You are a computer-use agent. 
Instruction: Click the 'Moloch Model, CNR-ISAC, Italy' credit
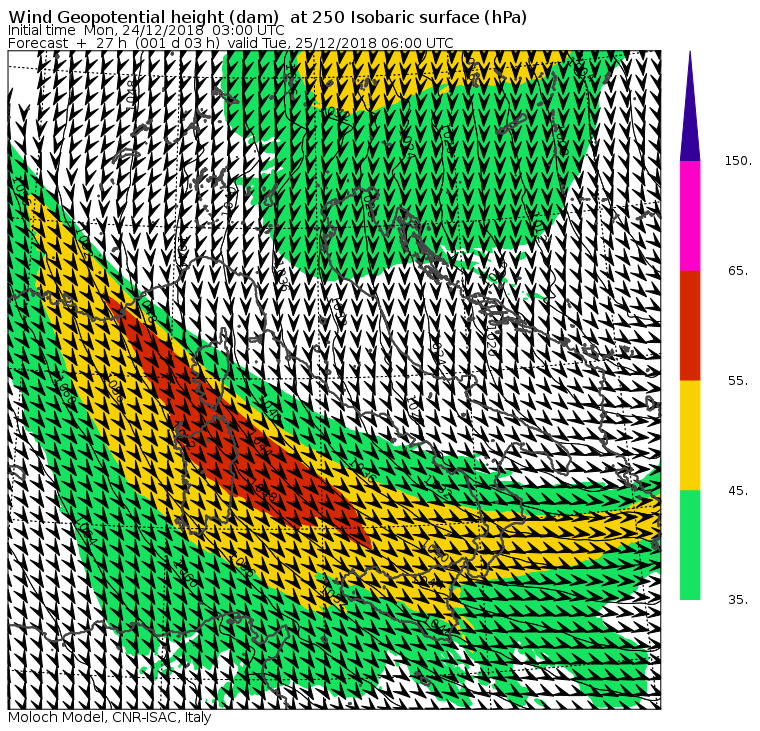tap(110, 717)
